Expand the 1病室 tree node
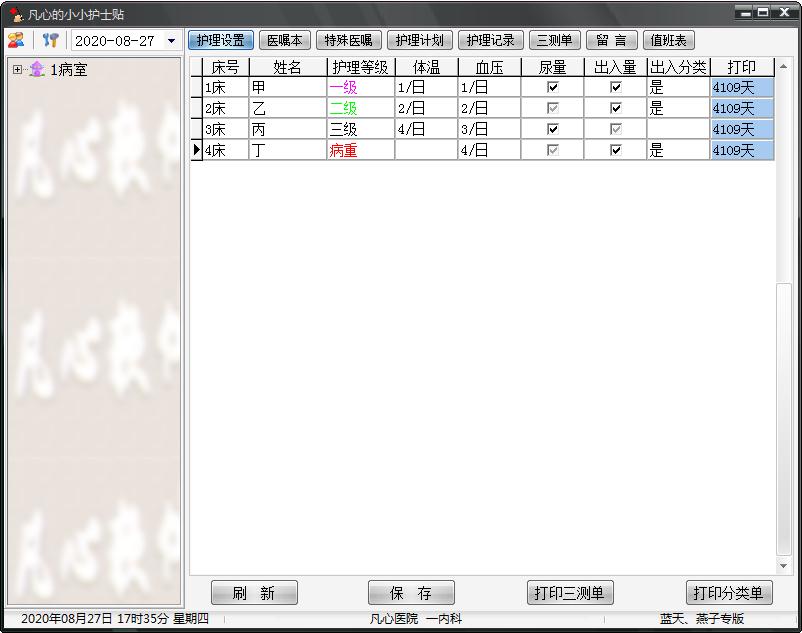 coord(17,70)
